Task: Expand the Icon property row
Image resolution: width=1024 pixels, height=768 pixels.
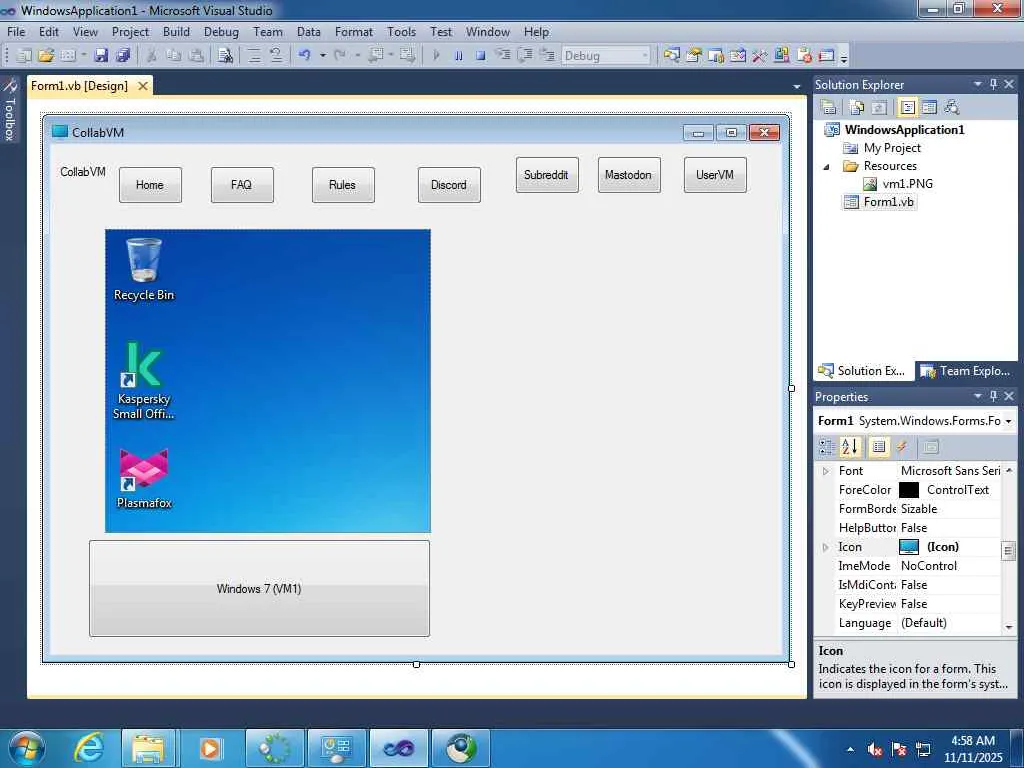Action: coord(826,547)
